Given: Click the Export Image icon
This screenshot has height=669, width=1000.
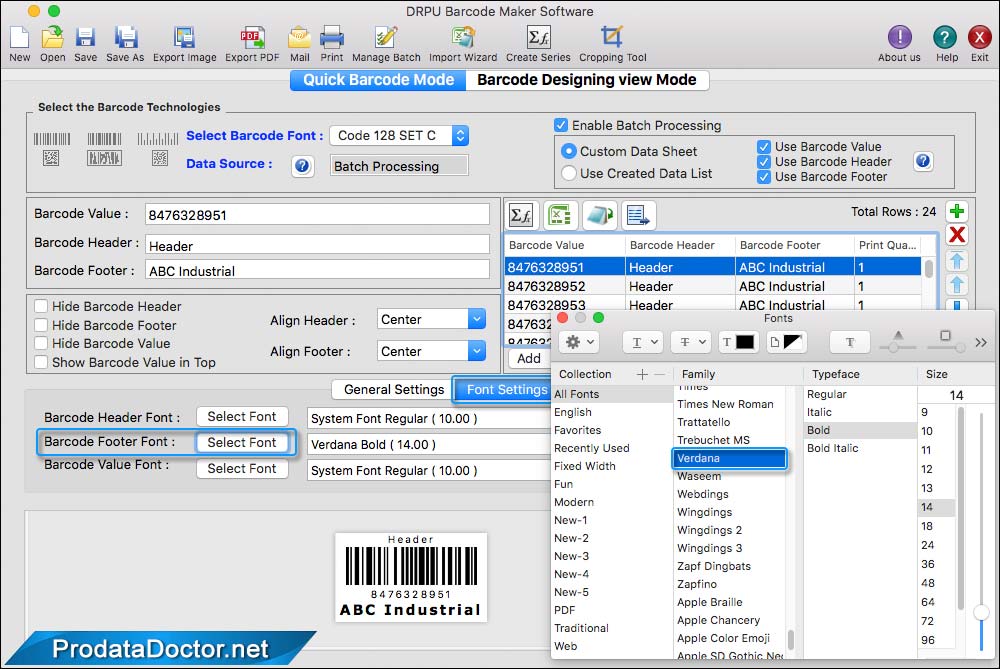Looking at the screenshot, I should tap(184, 38).
